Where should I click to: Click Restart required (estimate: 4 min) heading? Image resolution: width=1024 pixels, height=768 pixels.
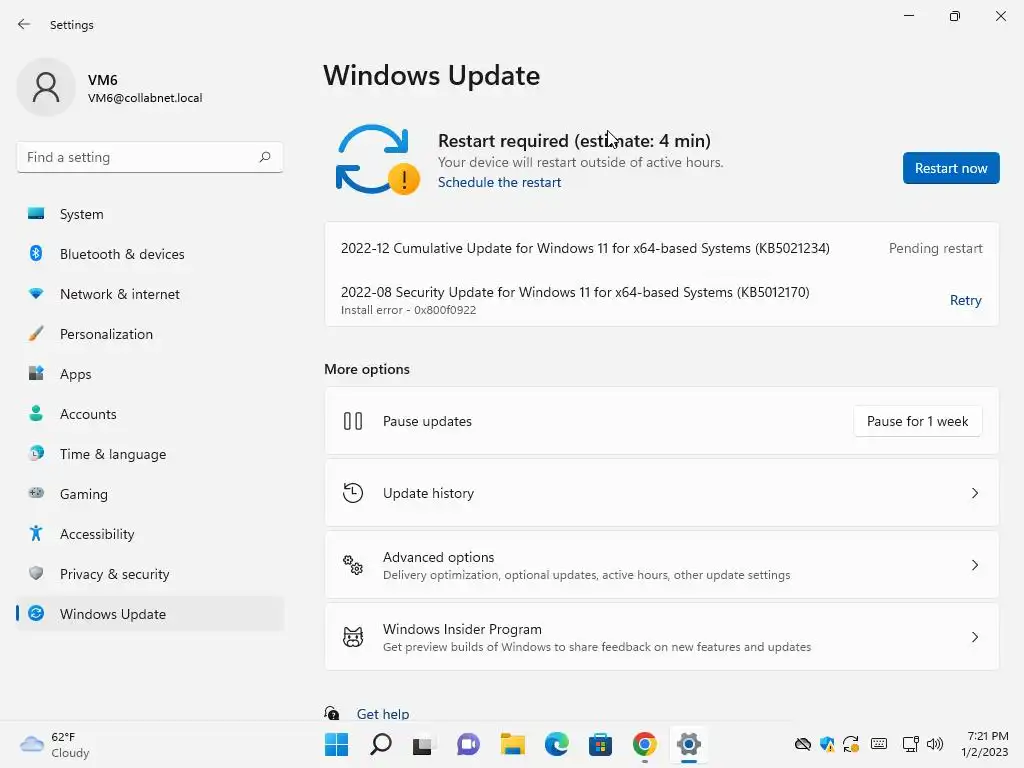tap(574, 140)
